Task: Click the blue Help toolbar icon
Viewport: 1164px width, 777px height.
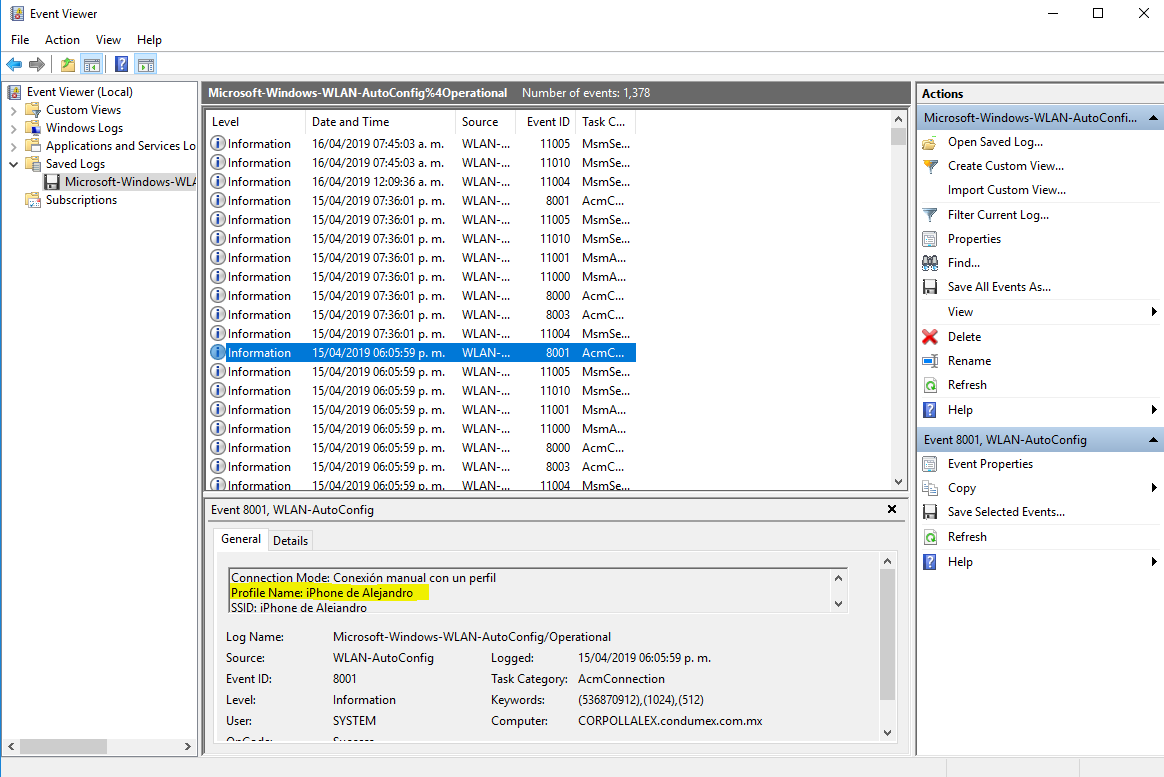Action: (122, 65)
